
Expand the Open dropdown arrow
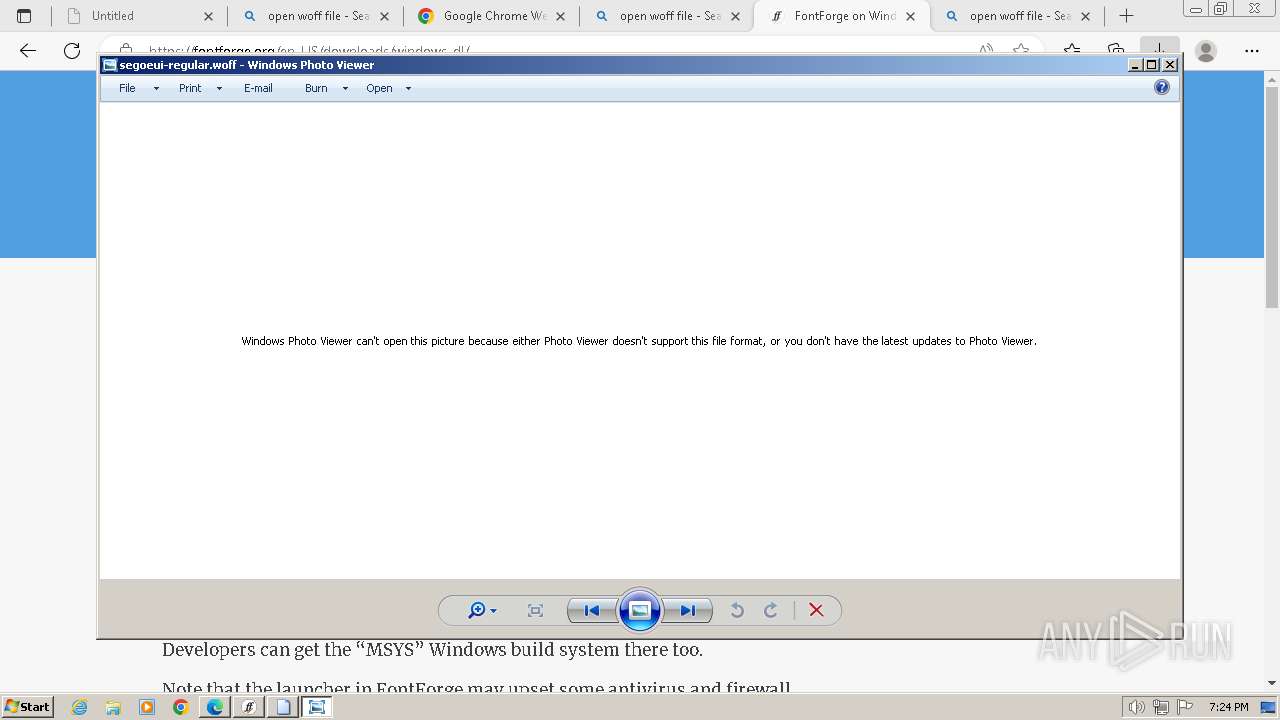click(x=408, y=89)
